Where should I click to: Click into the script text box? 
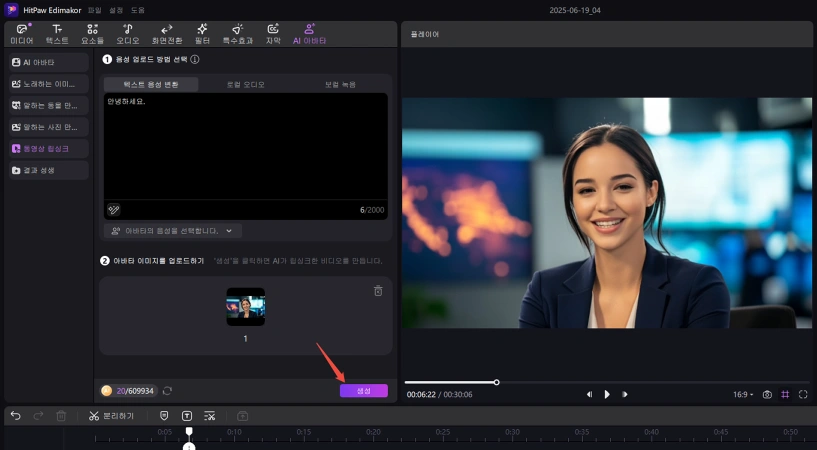tap(245, 146)
